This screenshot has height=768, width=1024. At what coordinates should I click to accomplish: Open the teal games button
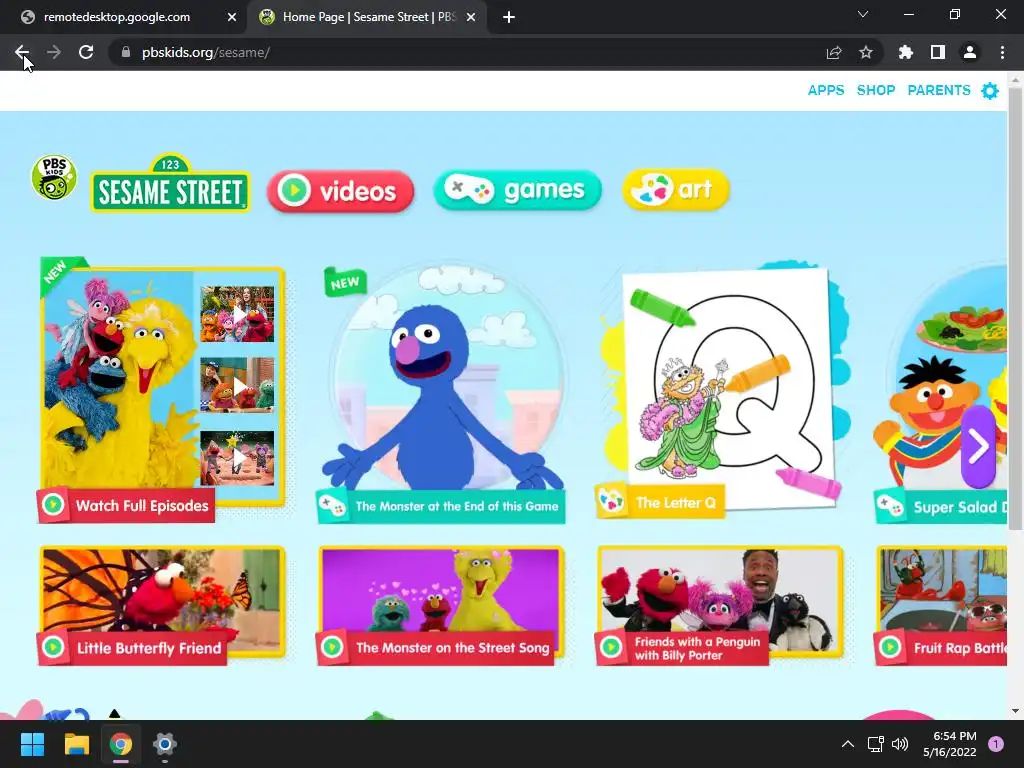[x=517, y=190]
